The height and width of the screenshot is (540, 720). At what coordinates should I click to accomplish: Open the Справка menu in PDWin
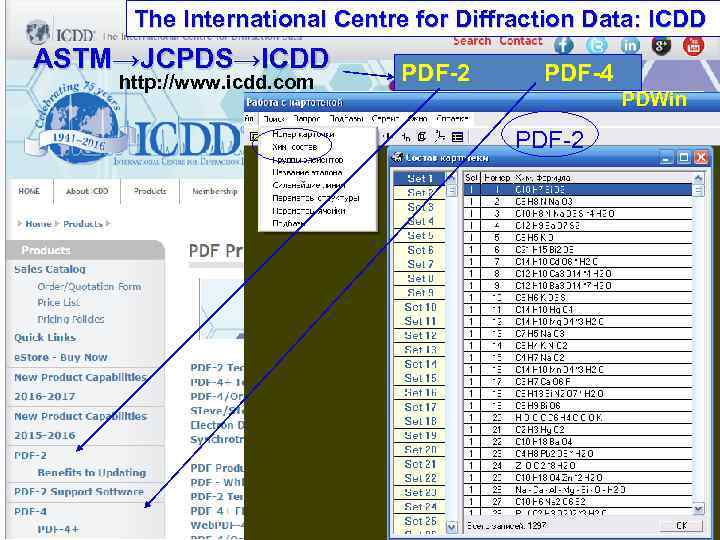(x=452, y=118)
